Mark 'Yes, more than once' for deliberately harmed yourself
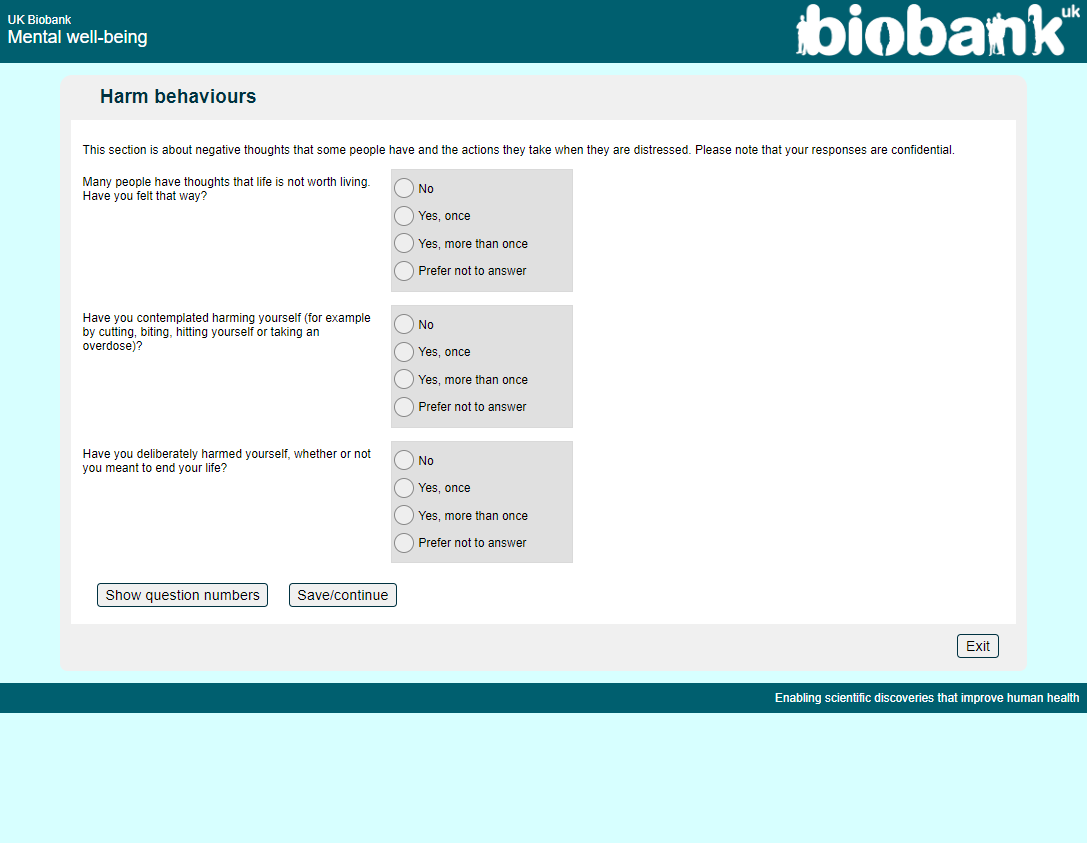This screenshot has width=1087, height=843. click(x=404, y=515)
